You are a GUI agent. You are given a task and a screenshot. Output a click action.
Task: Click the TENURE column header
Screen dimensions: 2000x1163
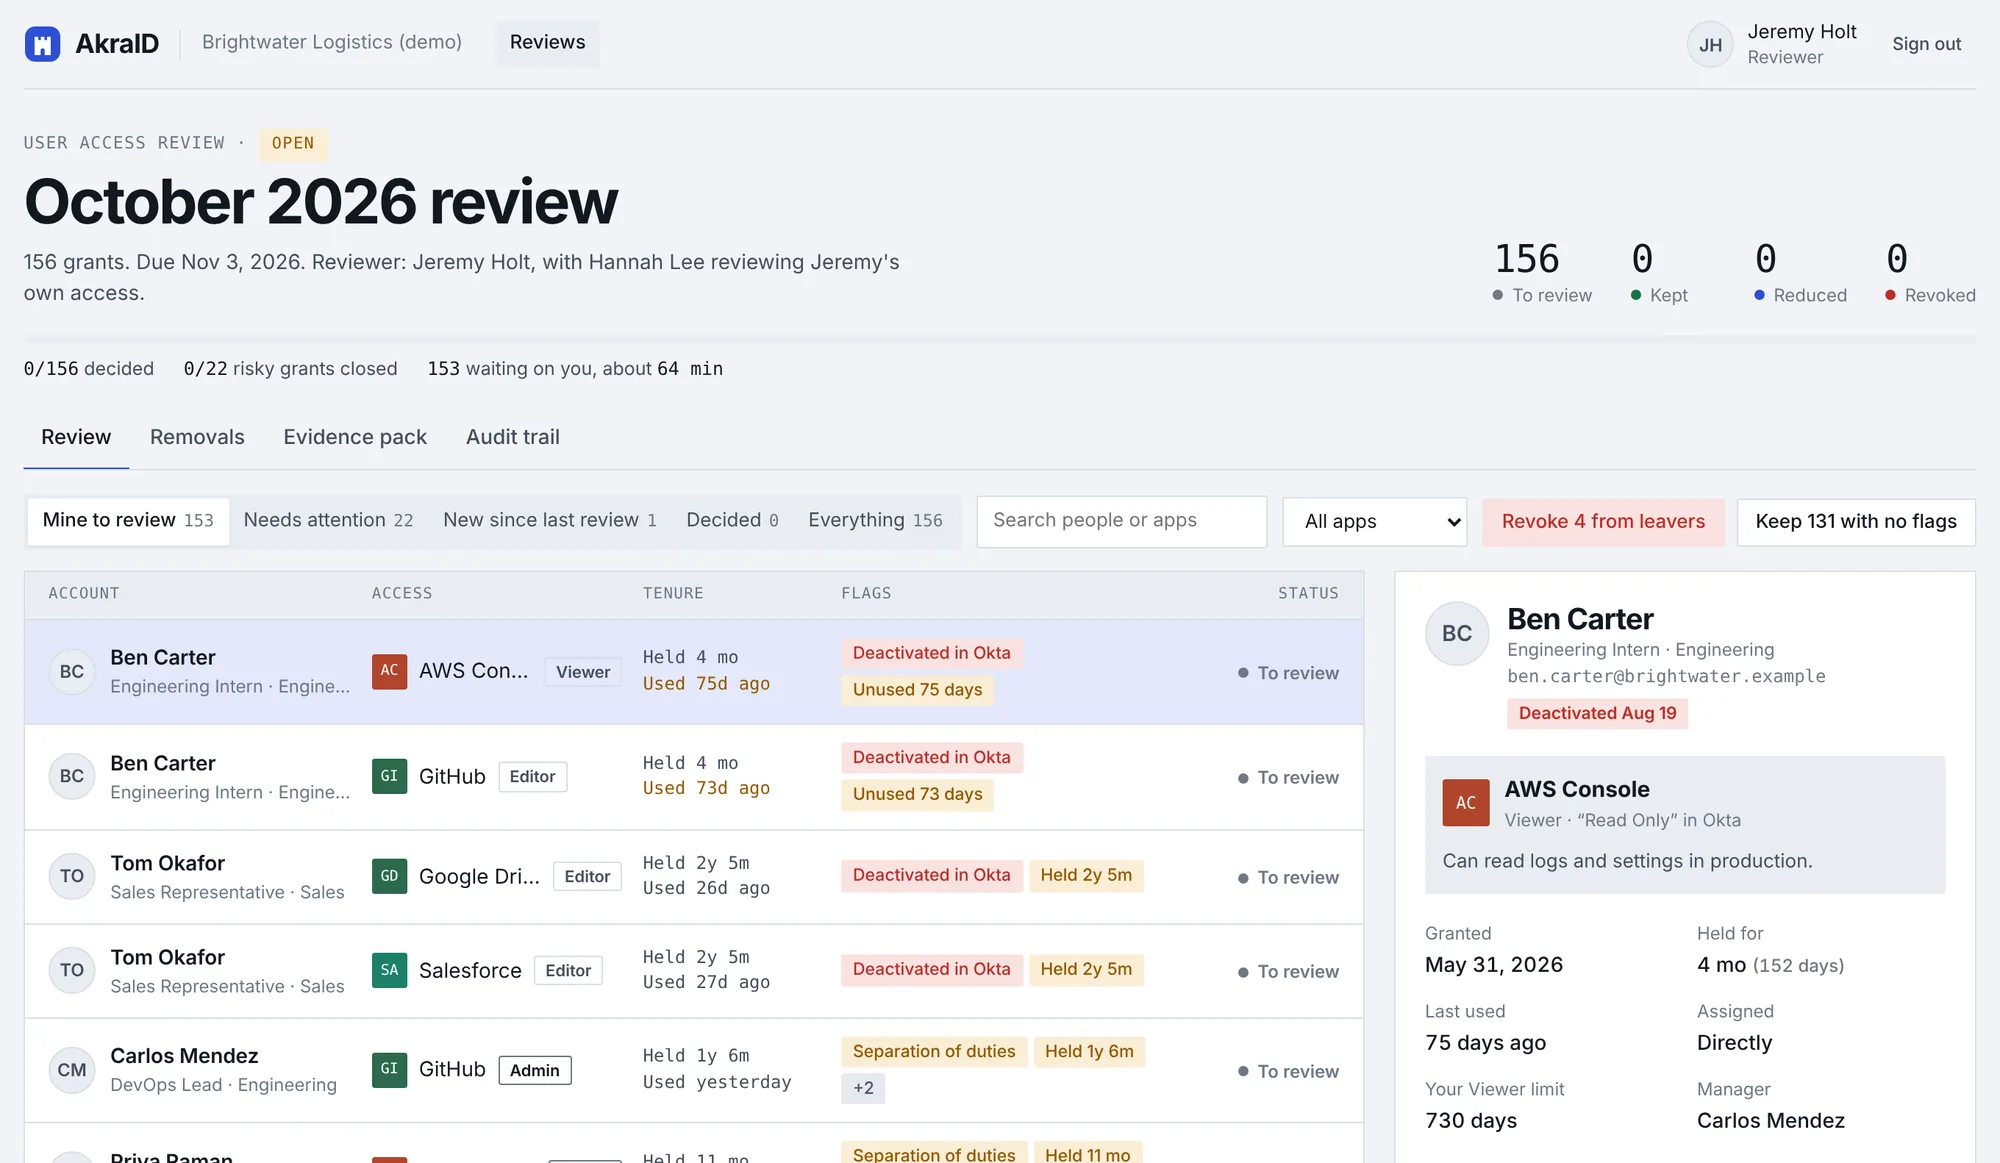[x=673, y=593]
